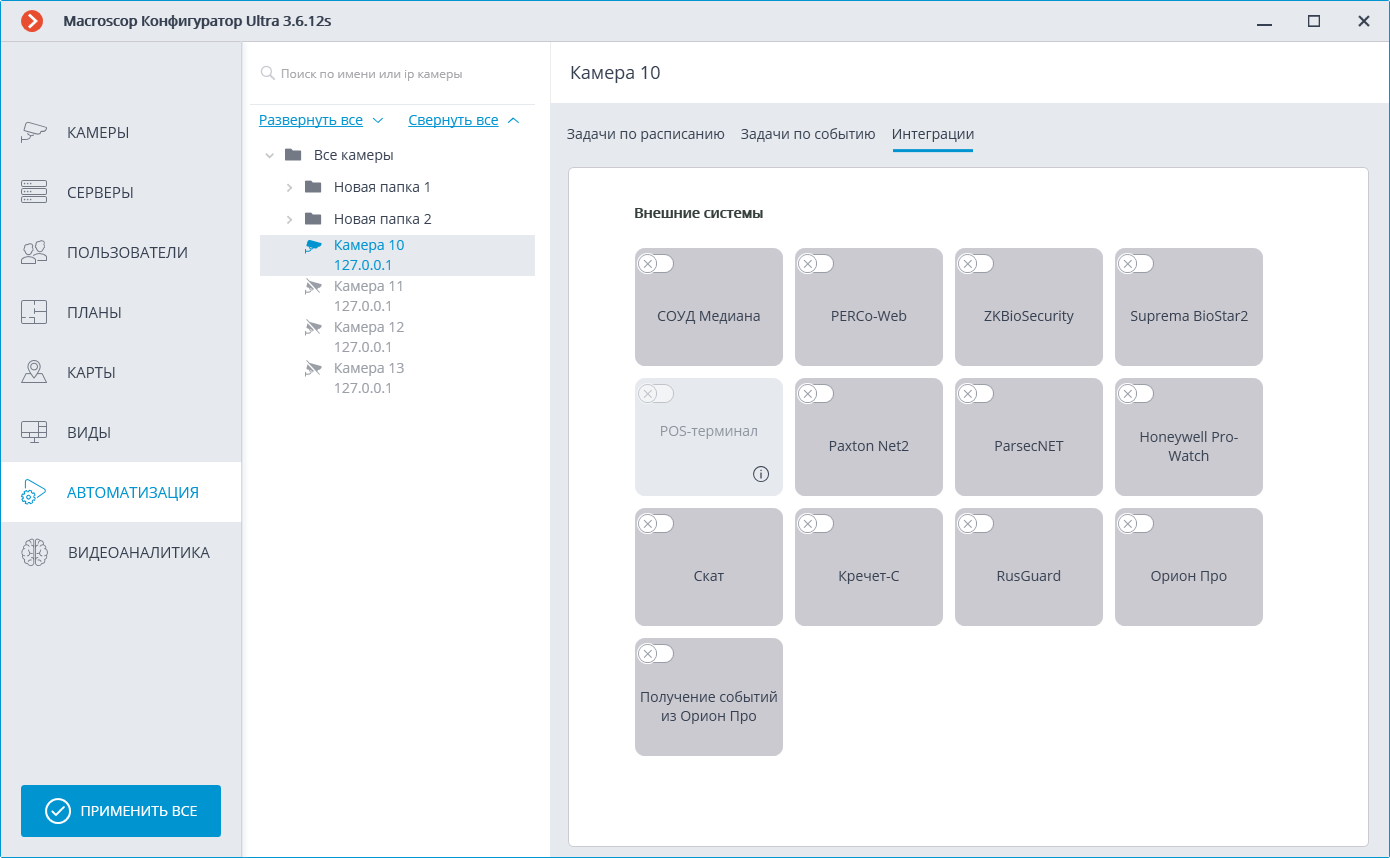Enable the Получение событий из Орион Про toggle

coord(656,654)
